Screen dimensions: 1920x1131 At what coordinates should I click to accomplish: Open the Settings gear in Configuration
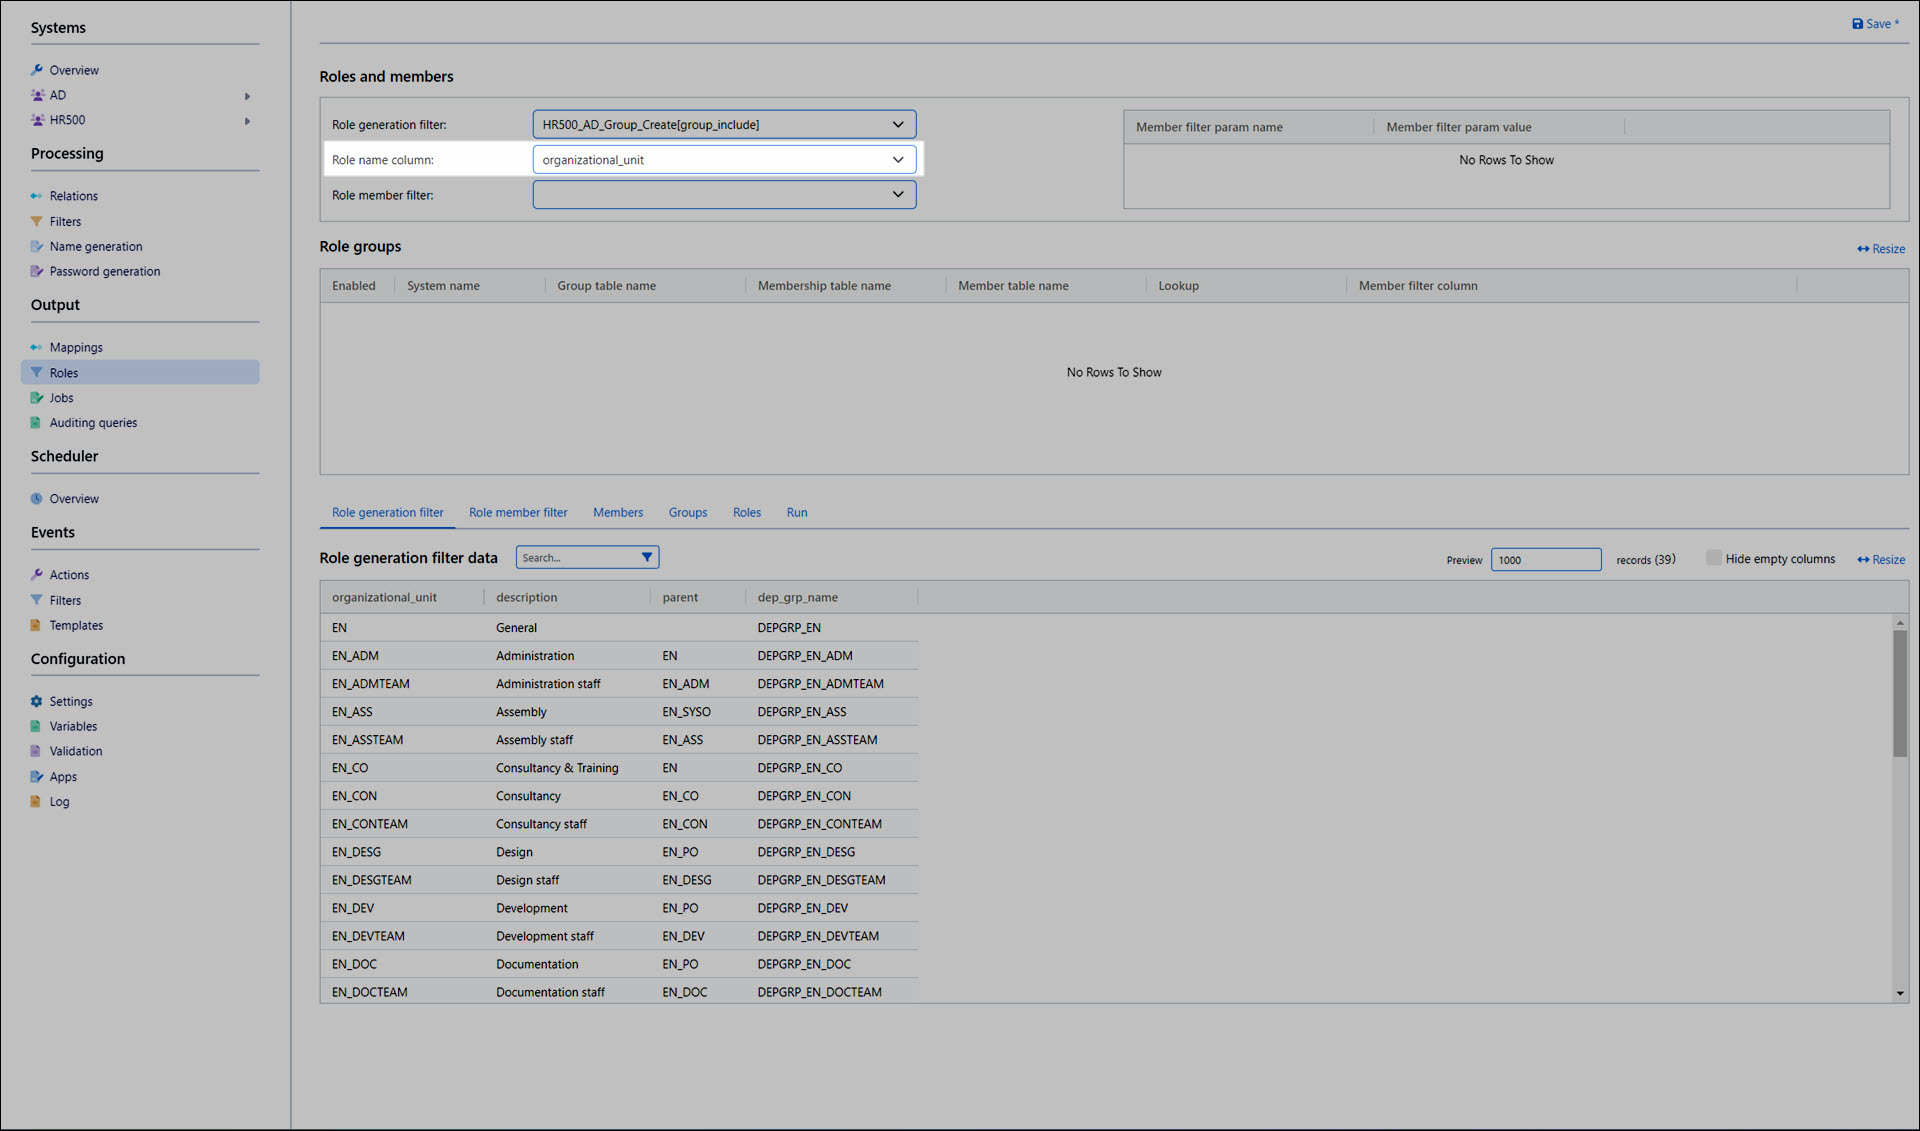(x=37, y=701)
